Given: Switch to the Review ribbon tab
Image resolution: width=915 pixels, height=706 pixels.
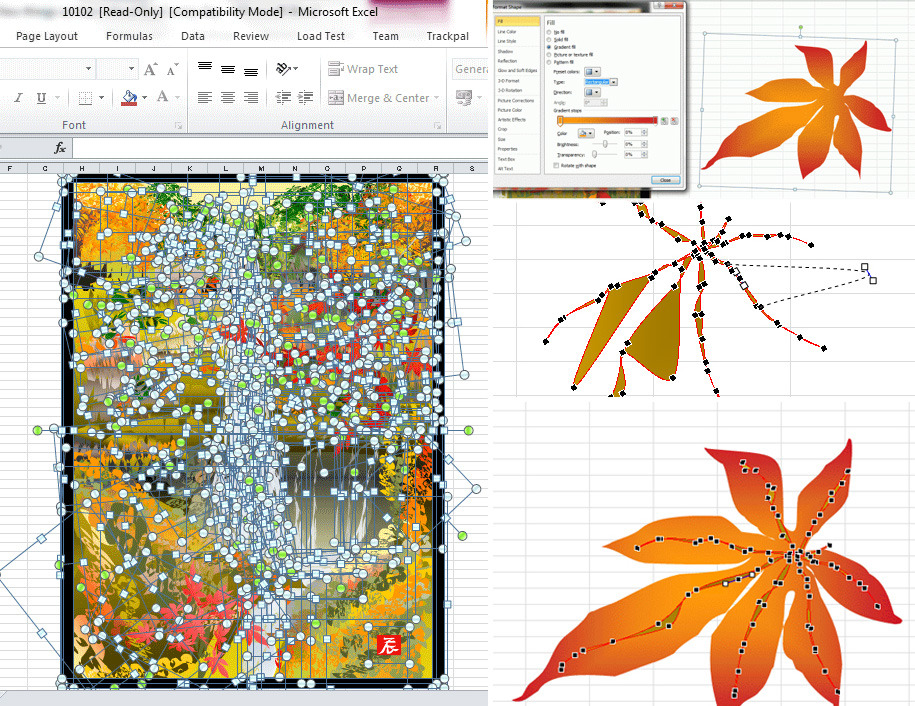Looking at the screenshot, I should click(250, 36).
